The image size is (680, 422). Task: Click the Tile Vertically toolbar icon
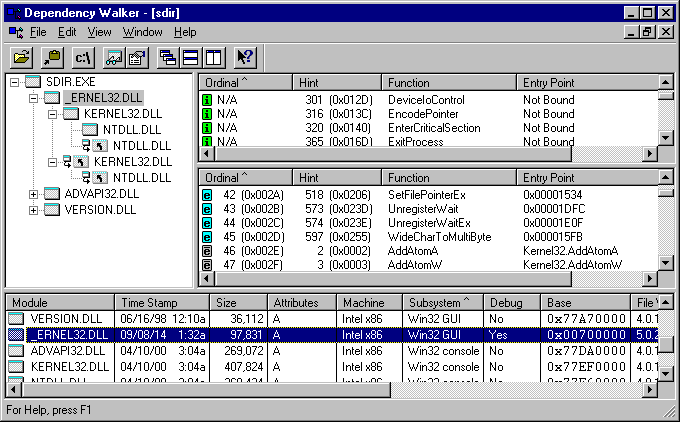point(213,57)
